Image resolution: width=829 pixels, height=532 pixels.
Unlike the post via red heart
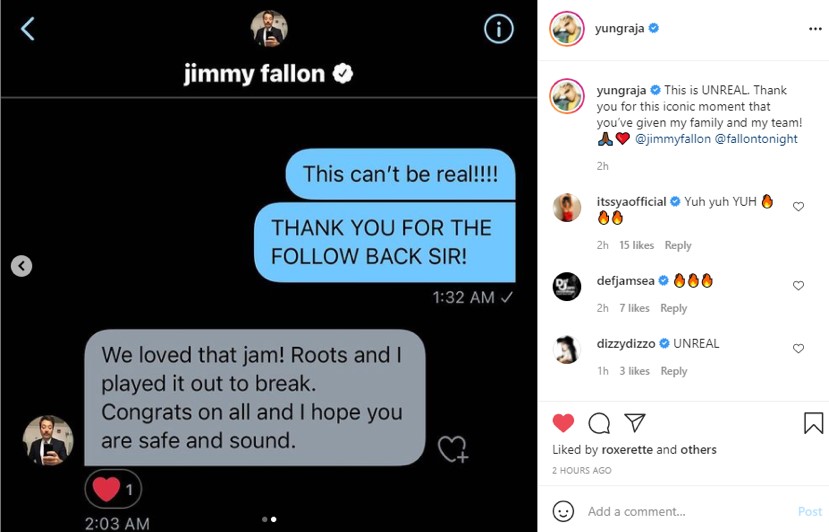click(563, 423)
